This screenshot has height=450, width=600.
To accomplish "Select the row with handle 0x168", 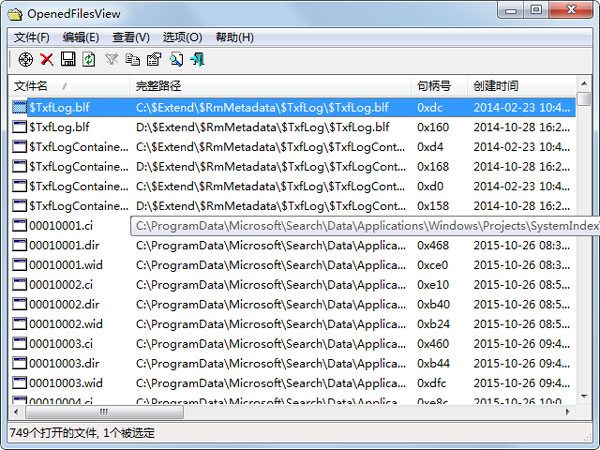I will tap(293, 167).
